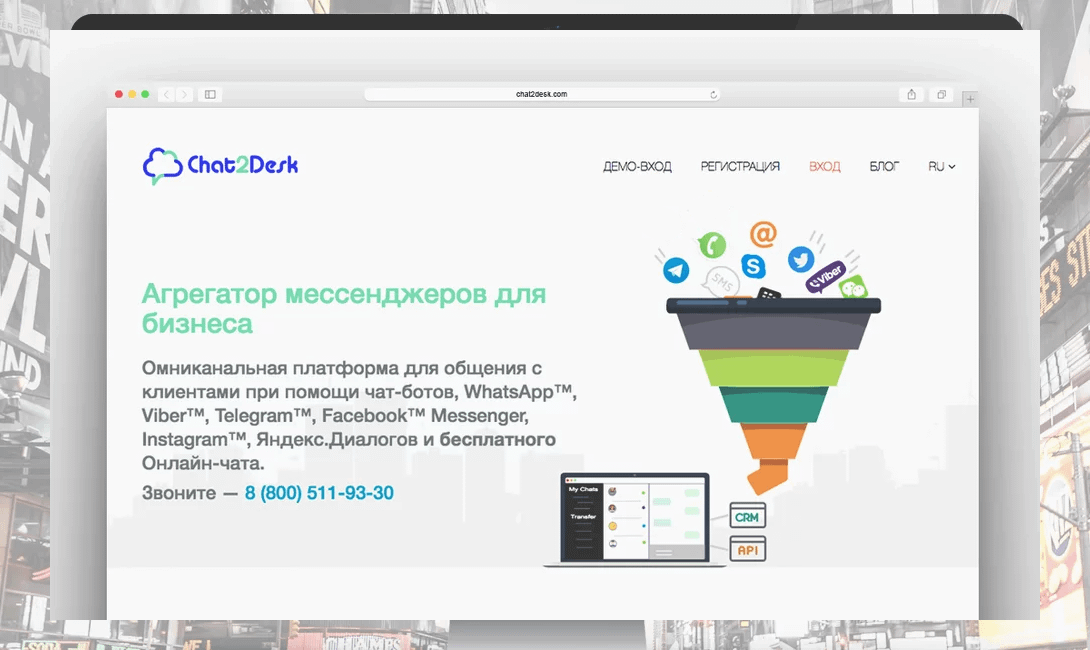Click the laptop chat illustration

635,520
